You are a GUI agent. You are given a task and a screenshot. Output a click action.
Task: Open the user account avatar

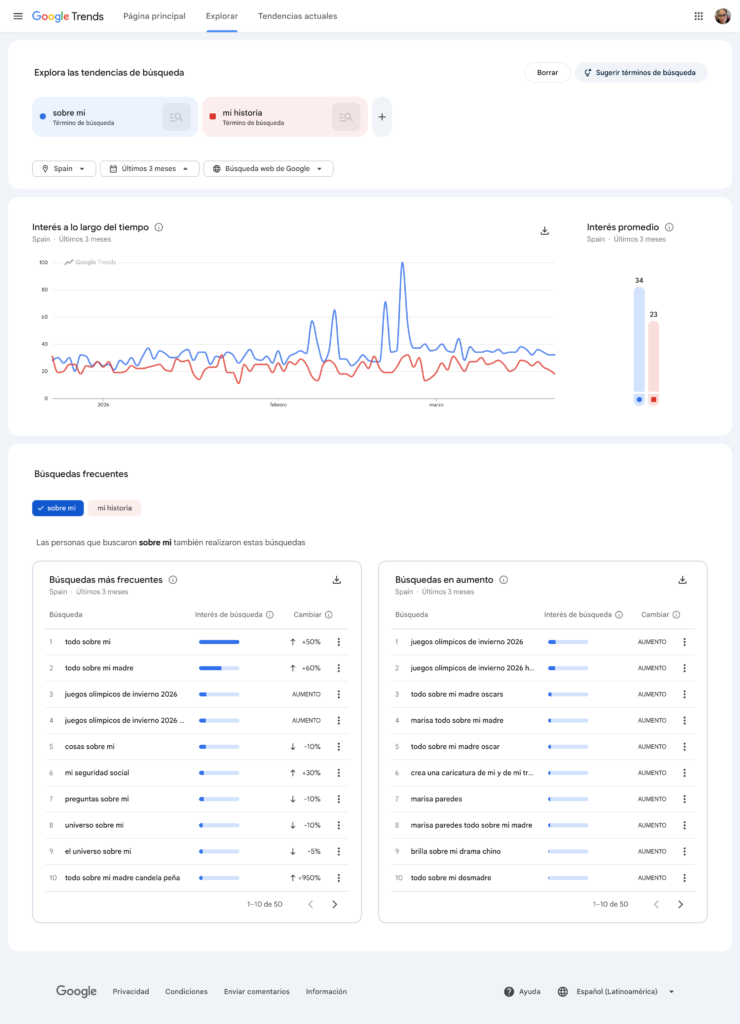click(722, 16)
